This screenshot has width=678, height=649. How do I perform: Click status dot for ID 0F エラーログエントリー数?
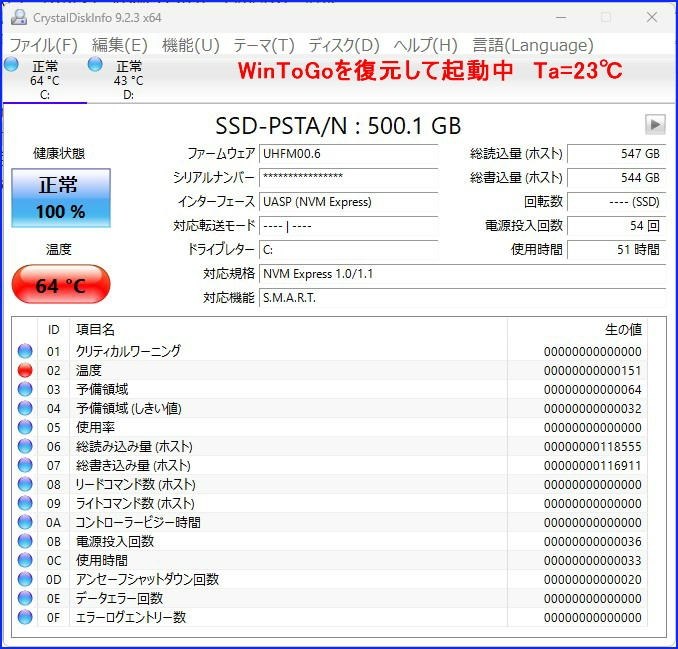point(25,617)
